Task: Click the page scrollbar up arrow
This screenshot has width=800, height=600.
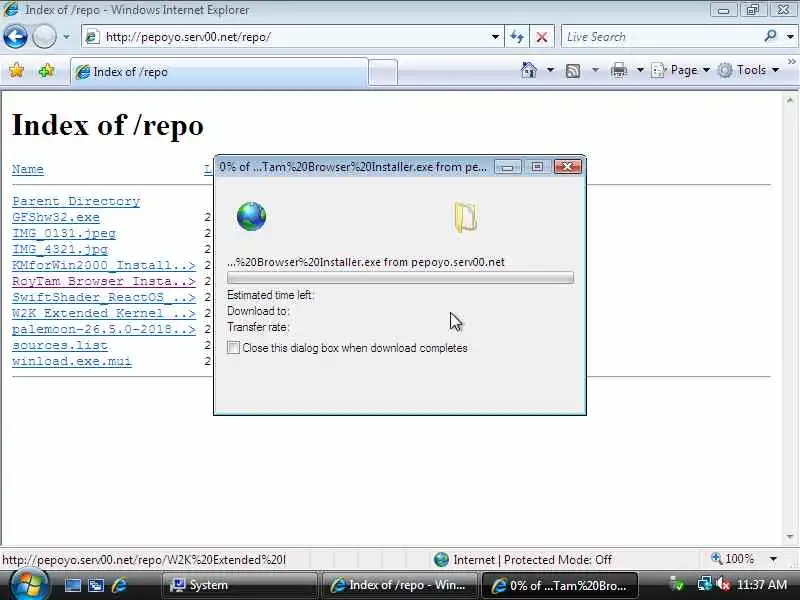Action: click(x=790, y=100)
